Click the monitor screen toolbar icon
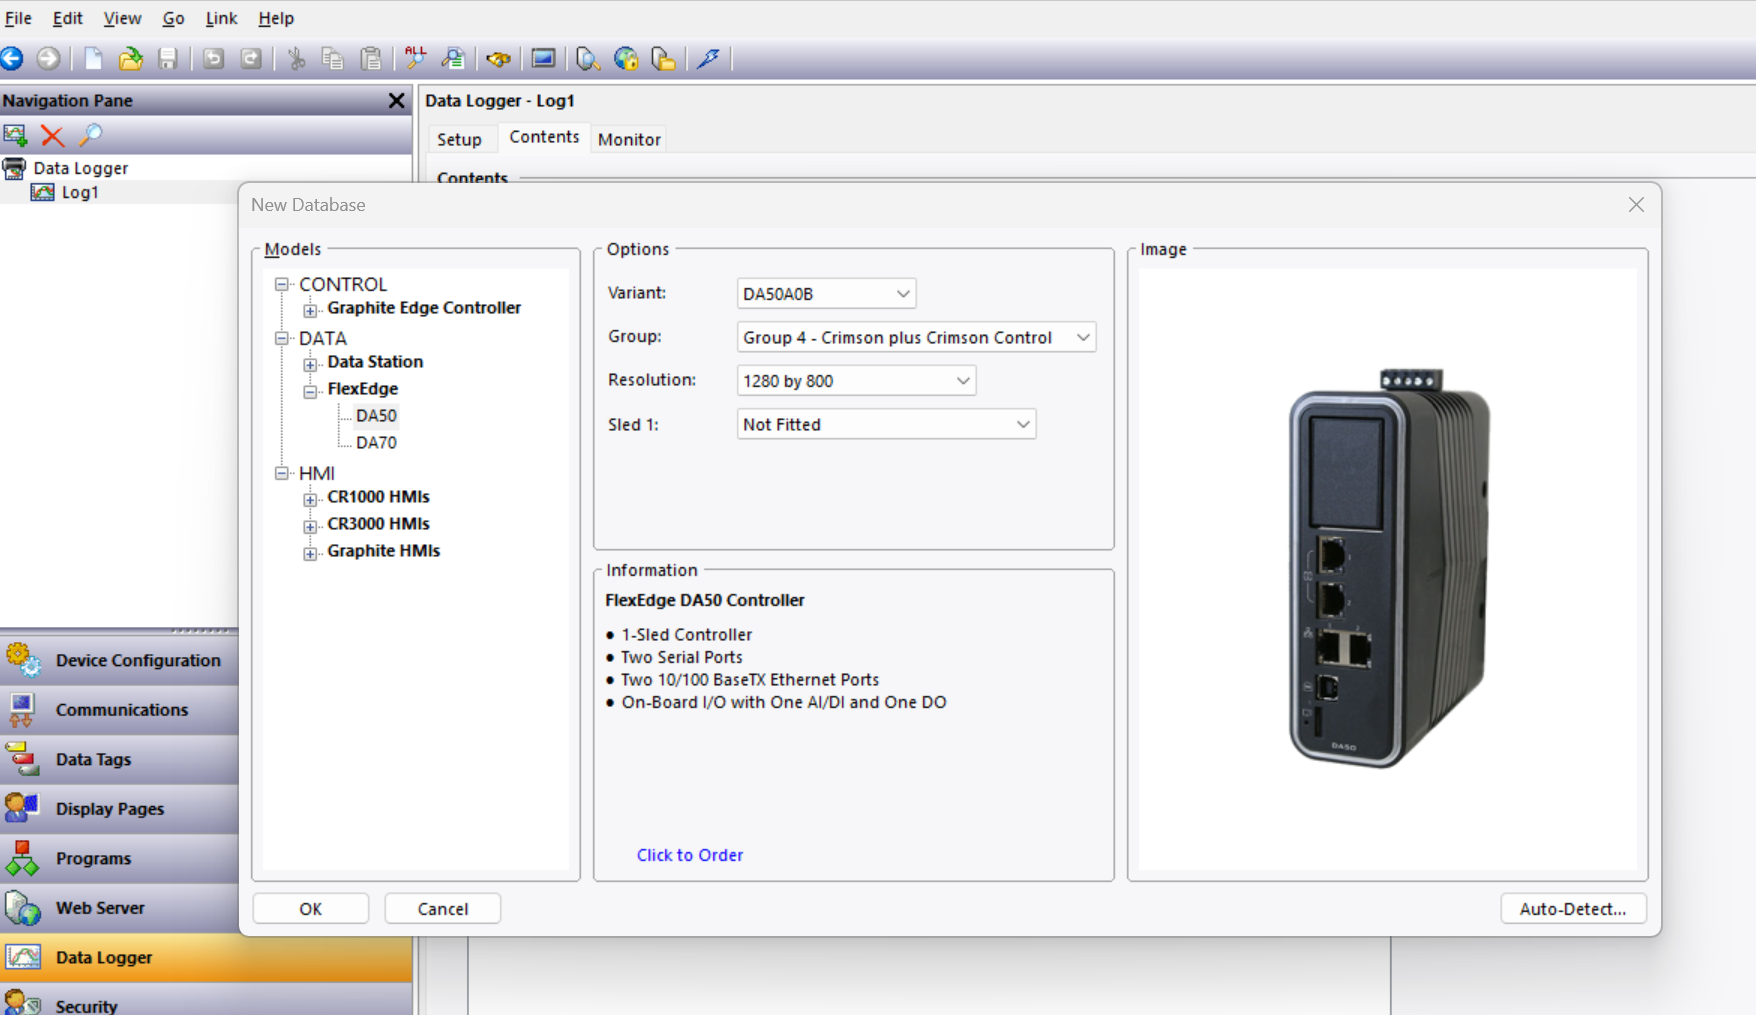This screenshot has width=1756, height=1015. point(543,59)
